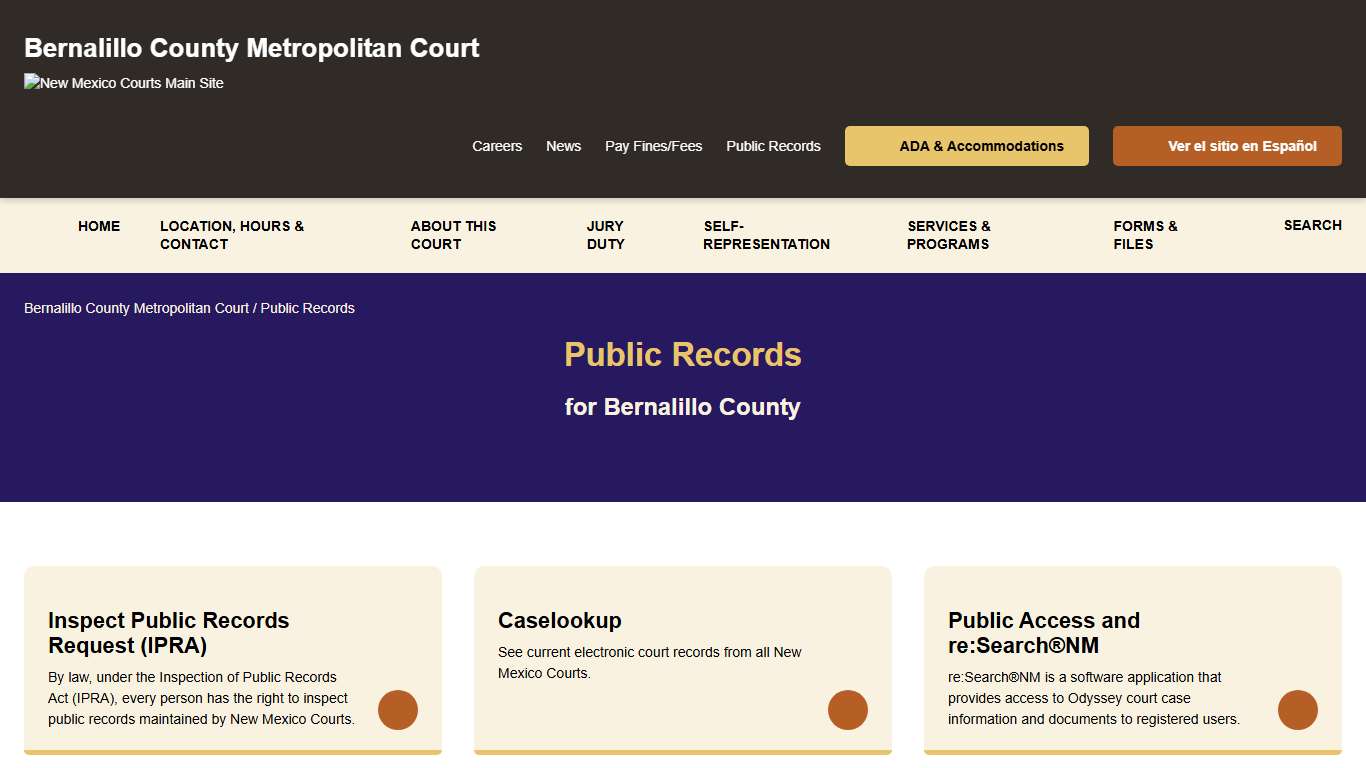Click the re:Search®NM card's arrow icon
Screen dimensions: 1366x768
point(1298,710)
